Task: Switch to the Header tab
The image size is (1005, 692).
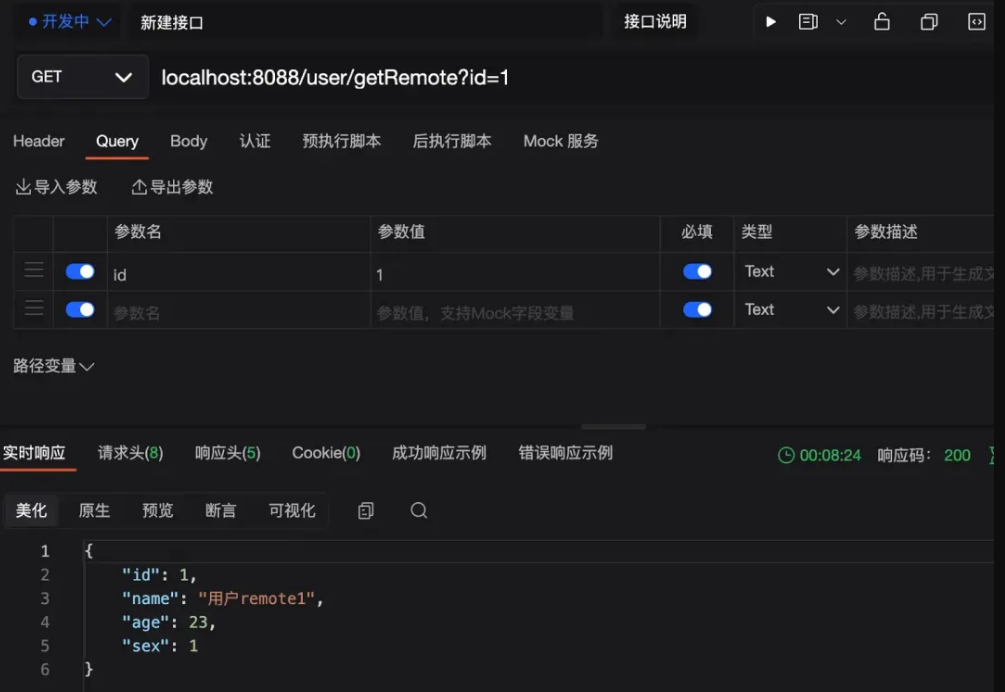Action: tap(39, 141)
